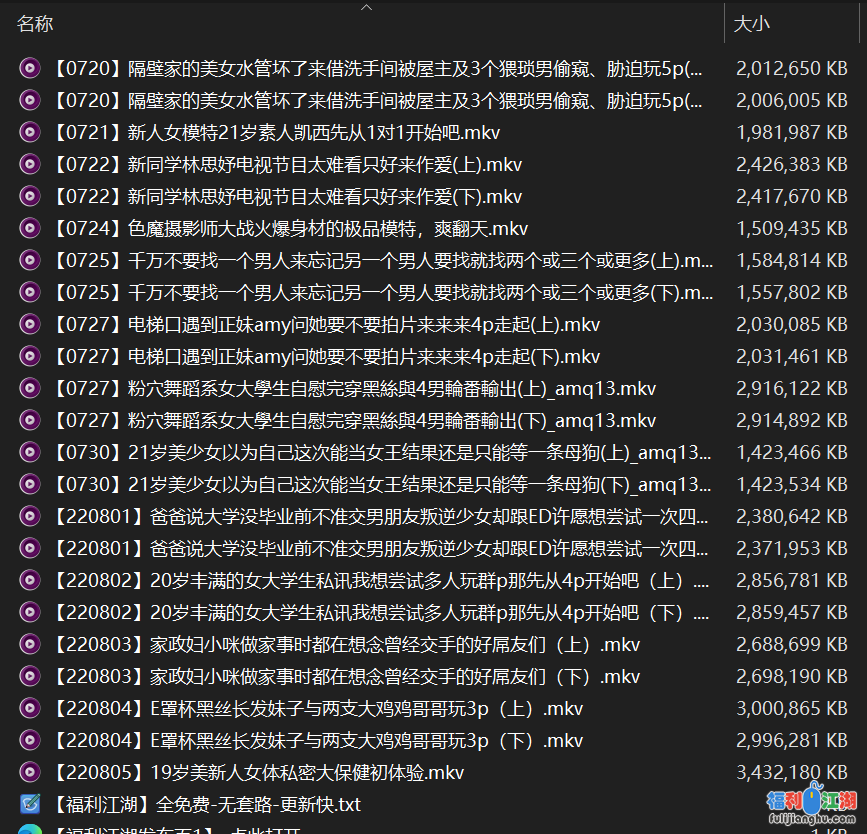Click the media icon for the 【0724】 file

30,229
